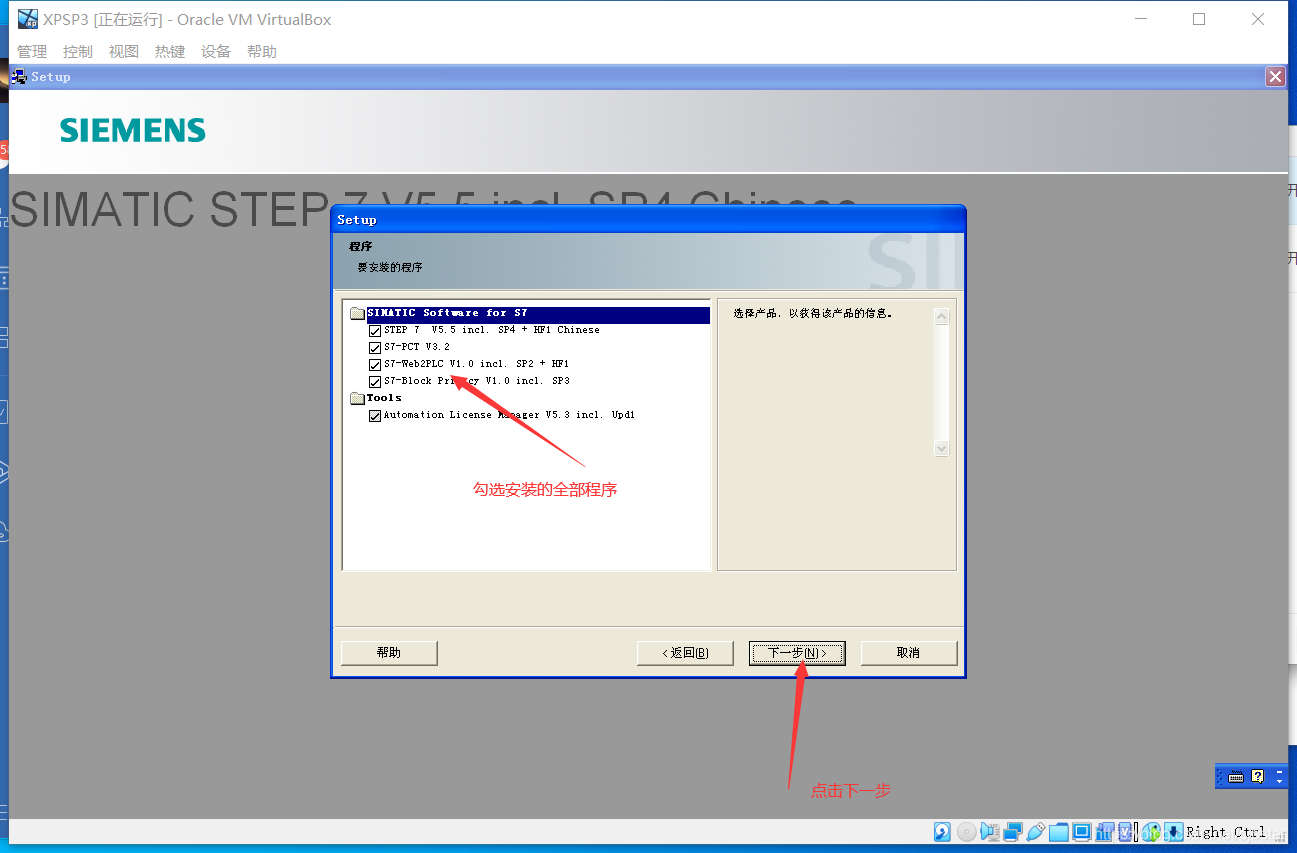Click the Right Ctrl host key label

coord(1226,832)
